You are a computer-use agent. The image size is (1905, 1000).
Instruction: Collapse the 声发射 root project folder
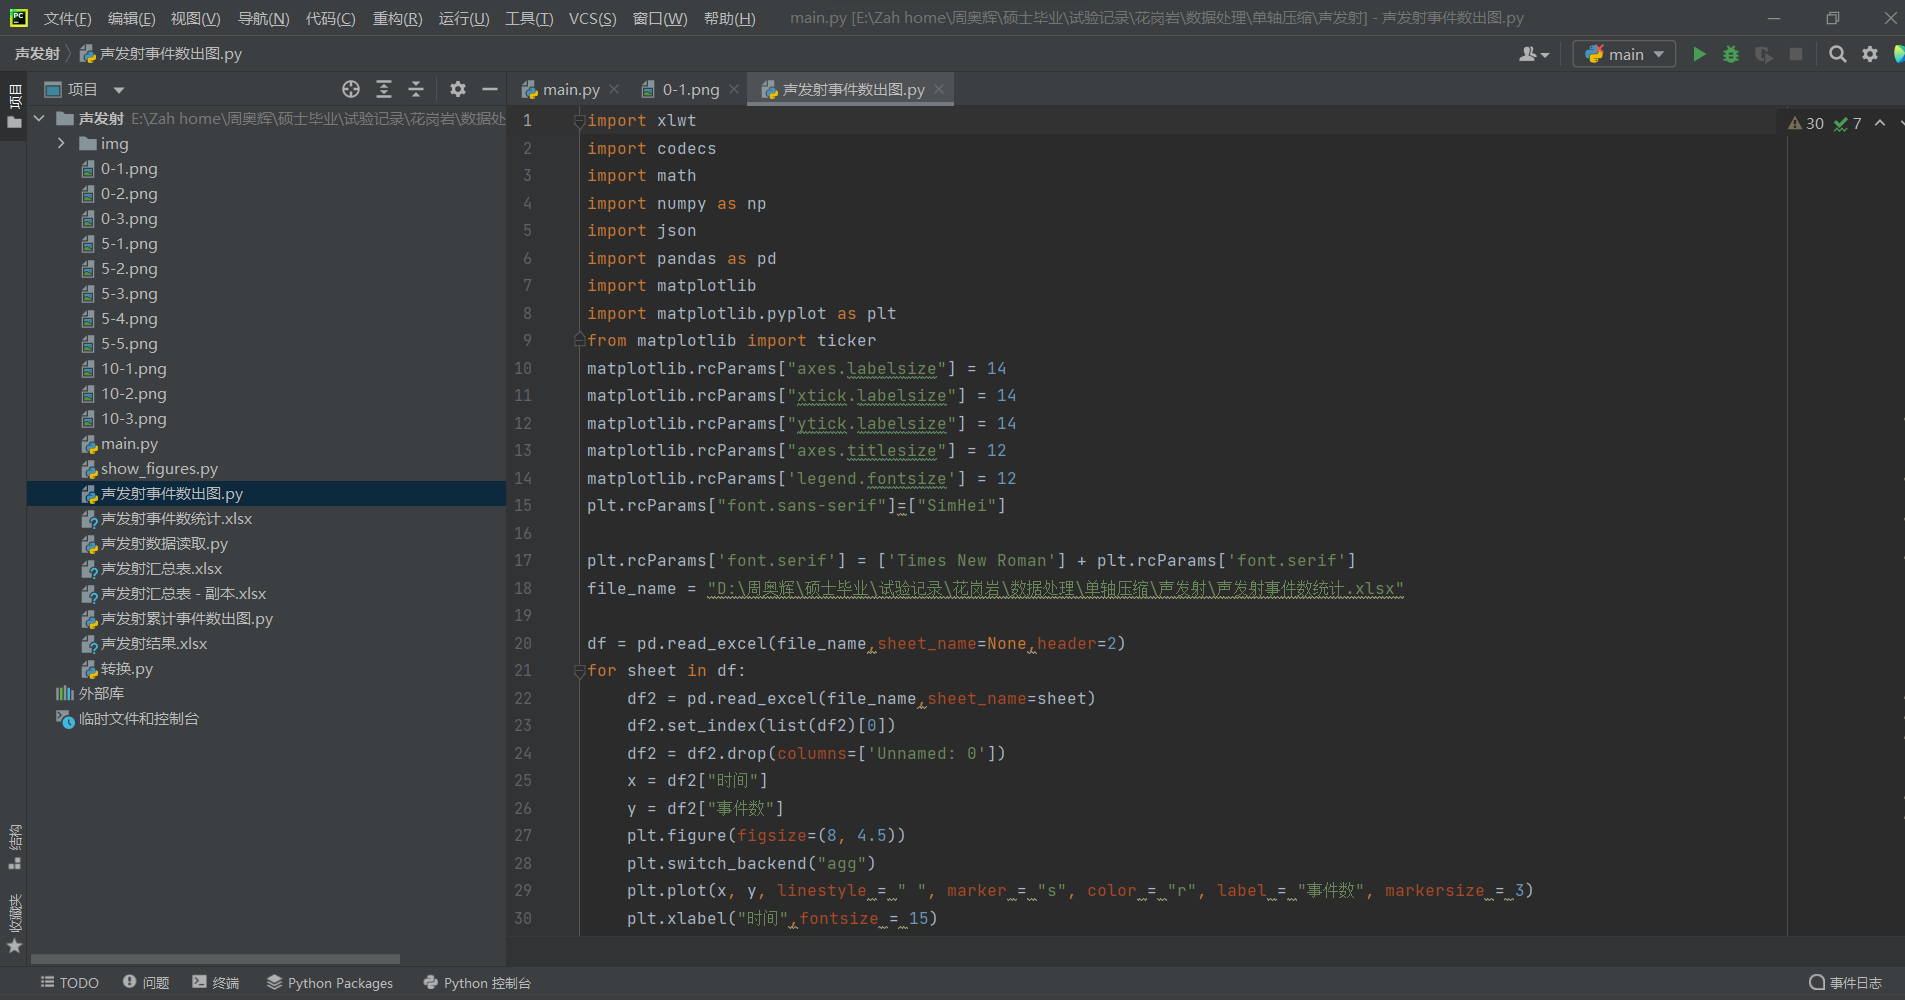[x=39, y=118]
